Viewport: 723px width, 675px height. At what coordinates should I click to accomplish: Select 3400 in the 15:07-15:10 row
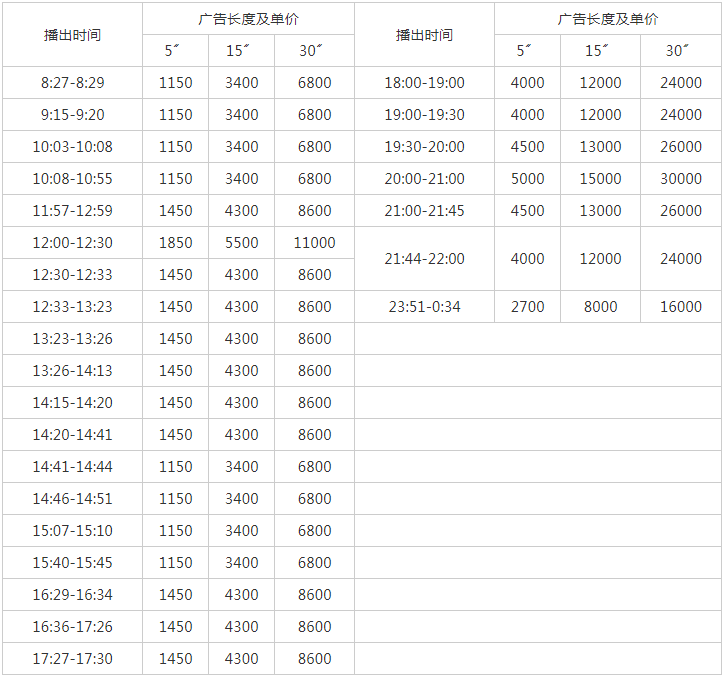pyautogui.click(x=242, y=530)
